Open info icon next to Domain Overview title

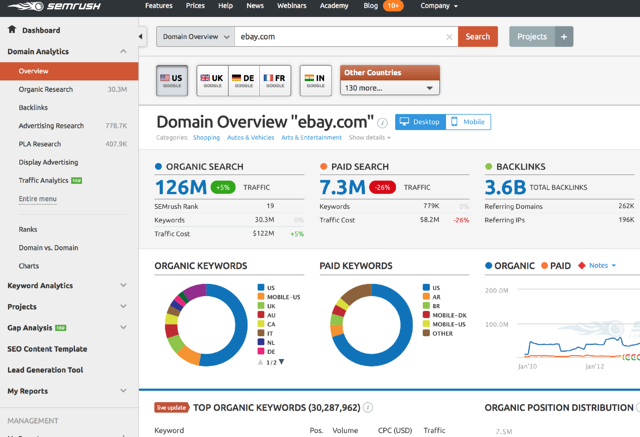click(x=382, y=122)
